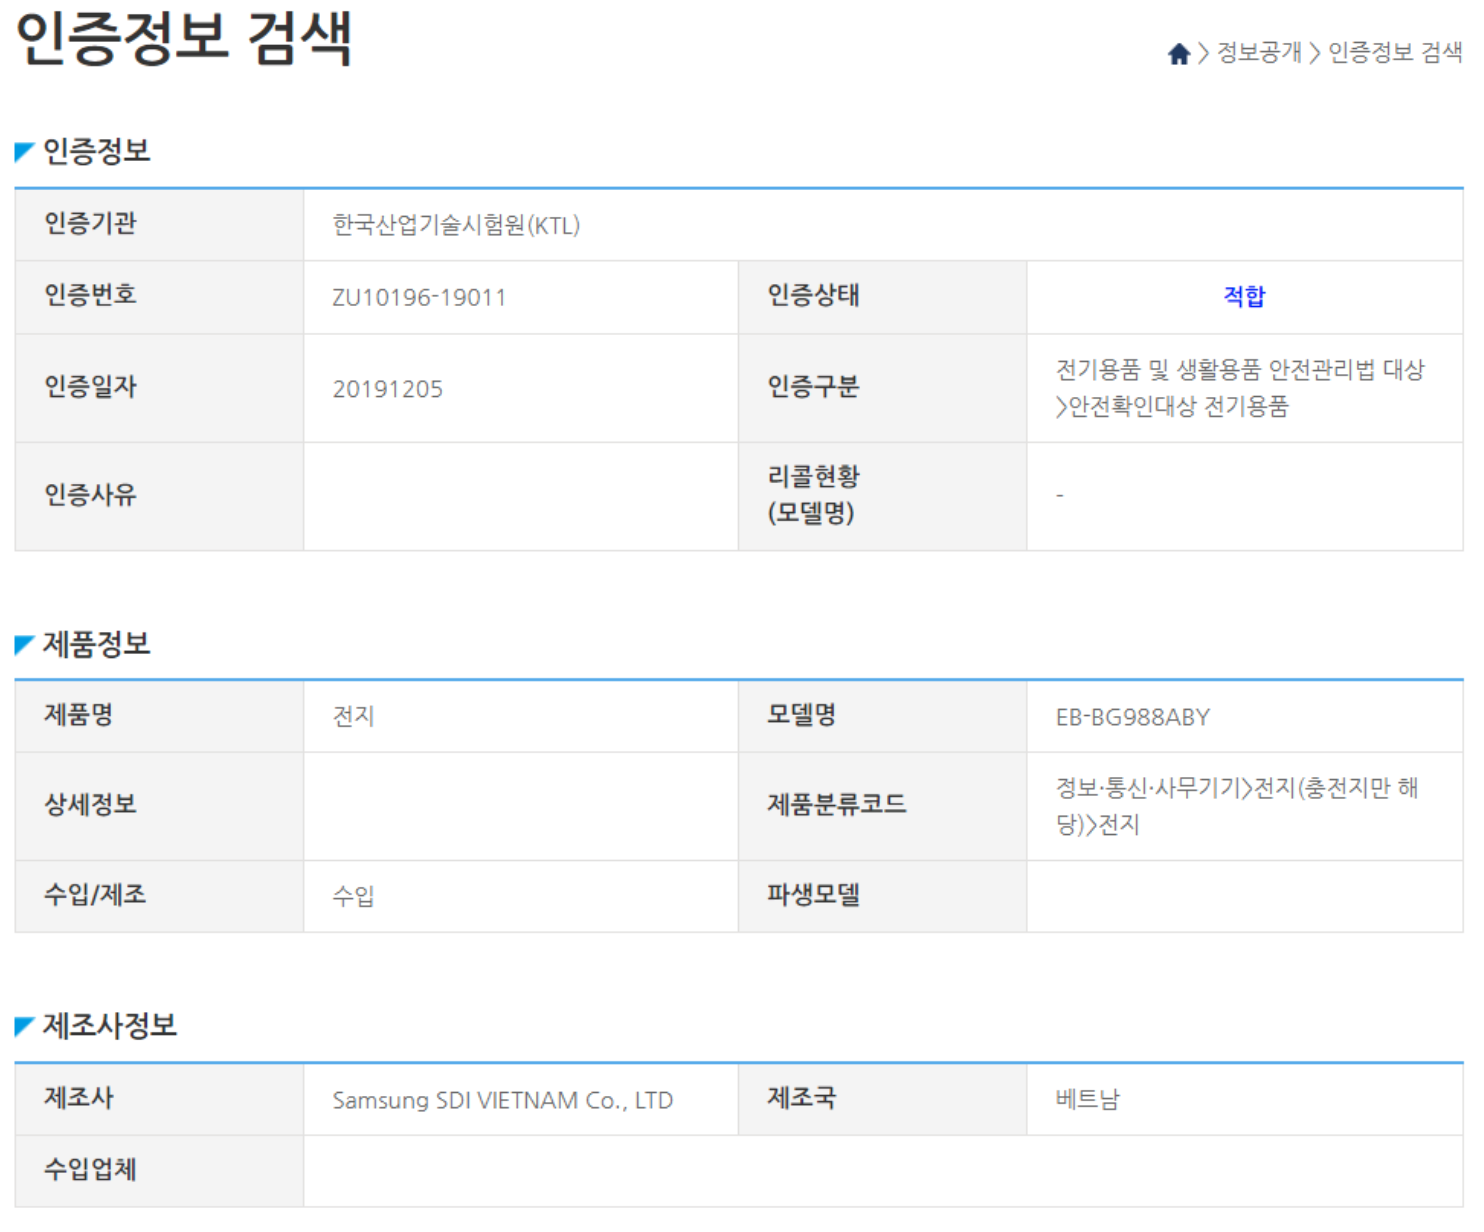This screenshot has width=1484, height=1232.
Task: Click the blue triangle beside 제품정보 heading
Action: (24, 645)
